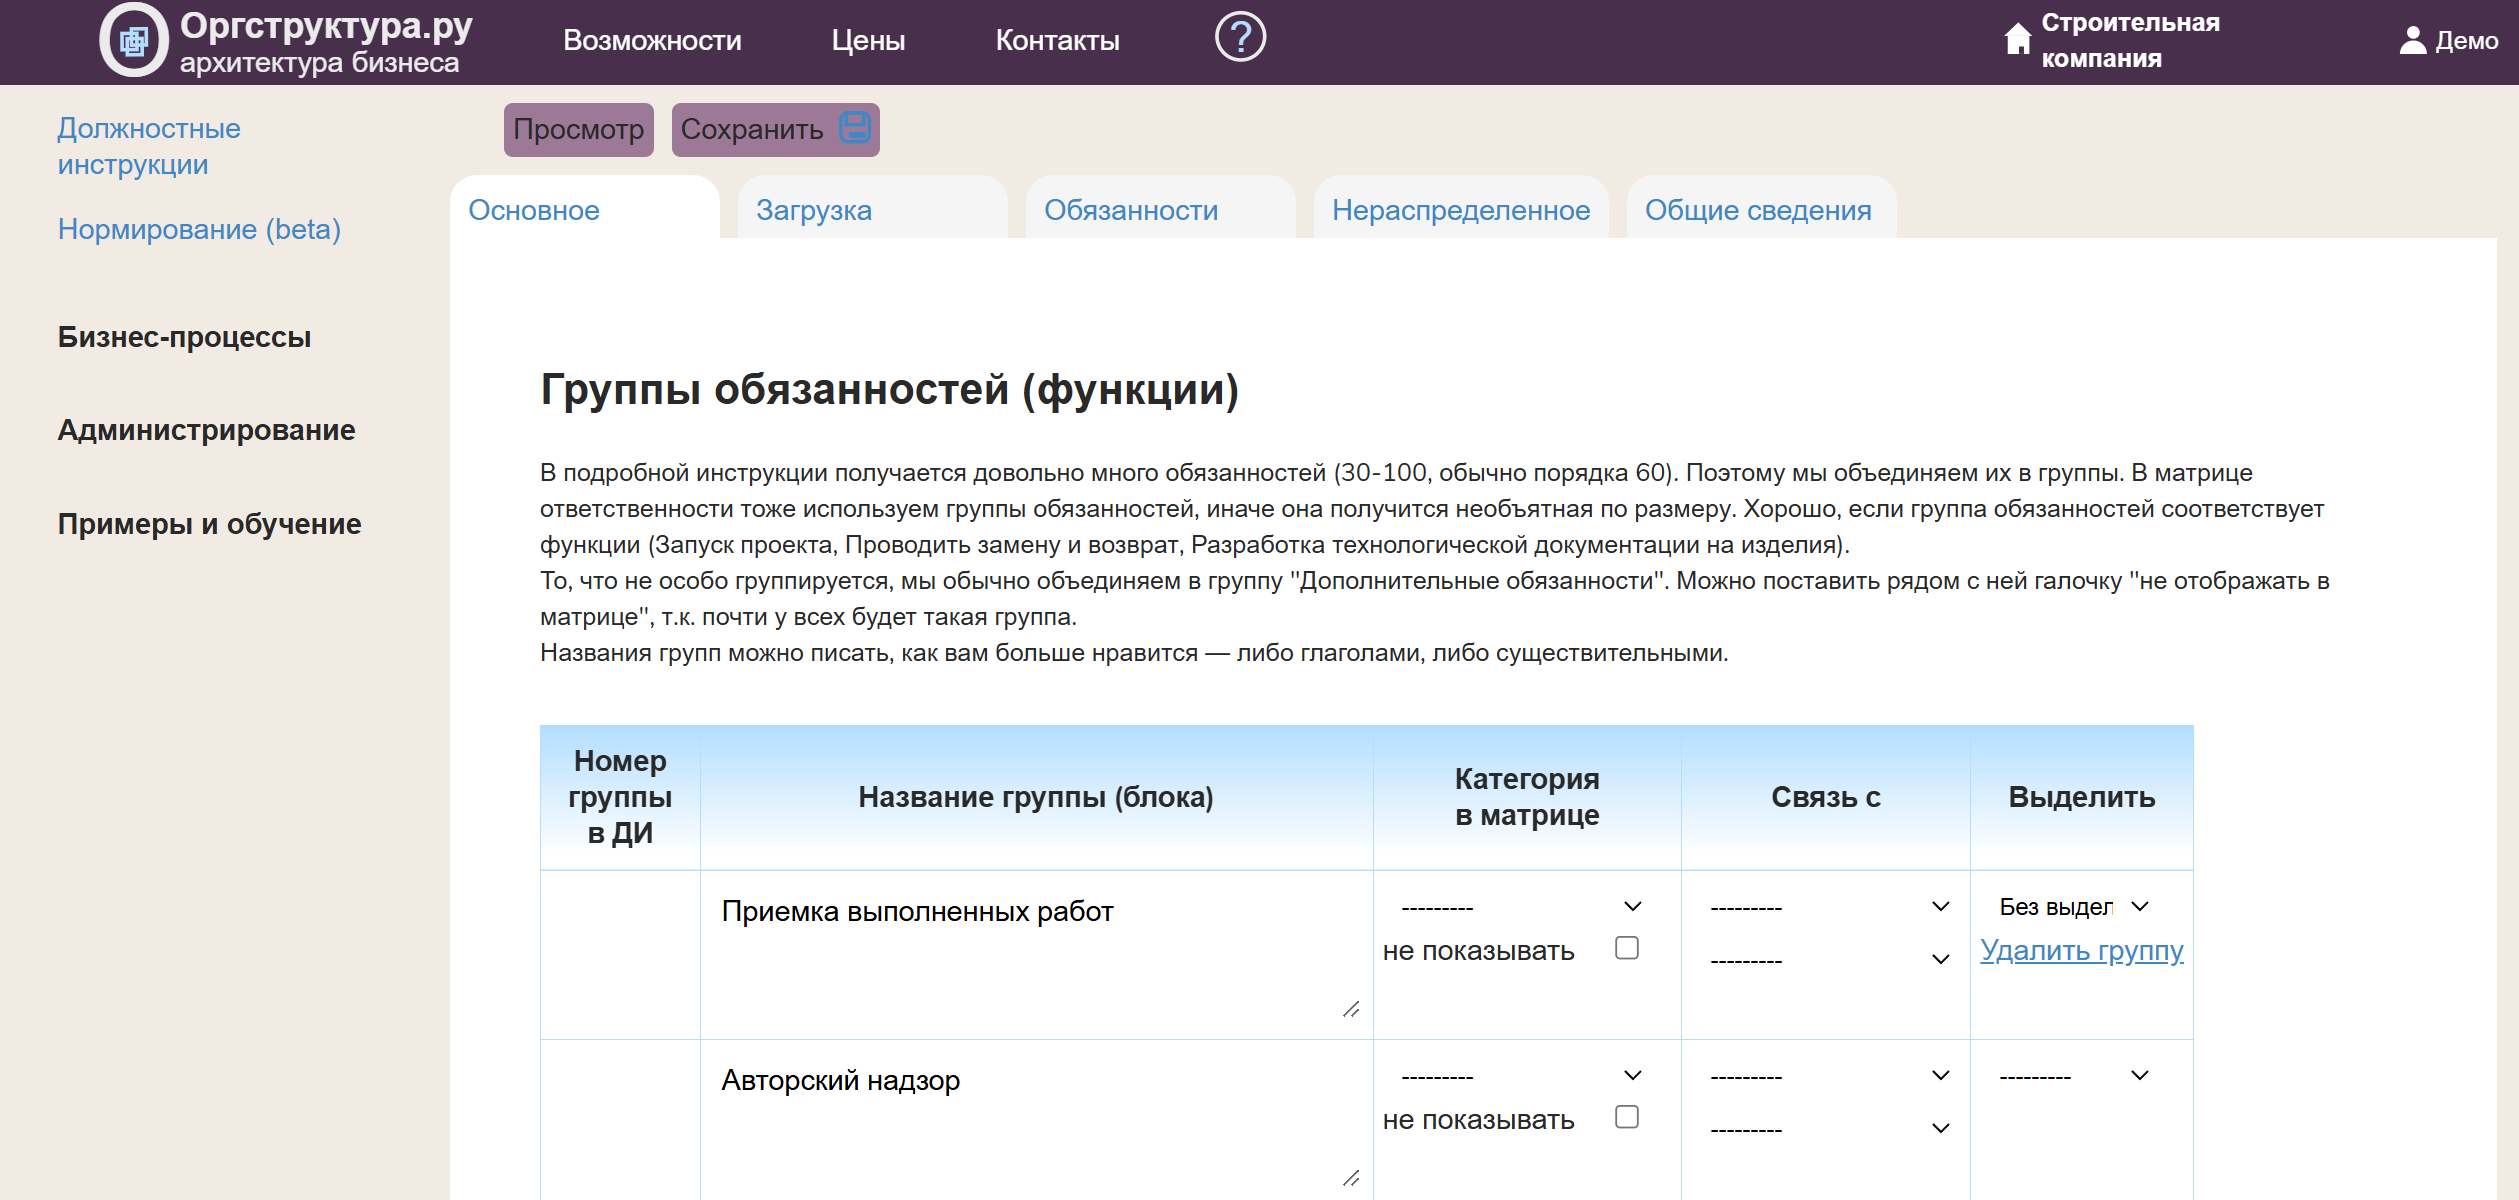Open category dropdown for Авторский надзор

[x=1522, y=1076]
